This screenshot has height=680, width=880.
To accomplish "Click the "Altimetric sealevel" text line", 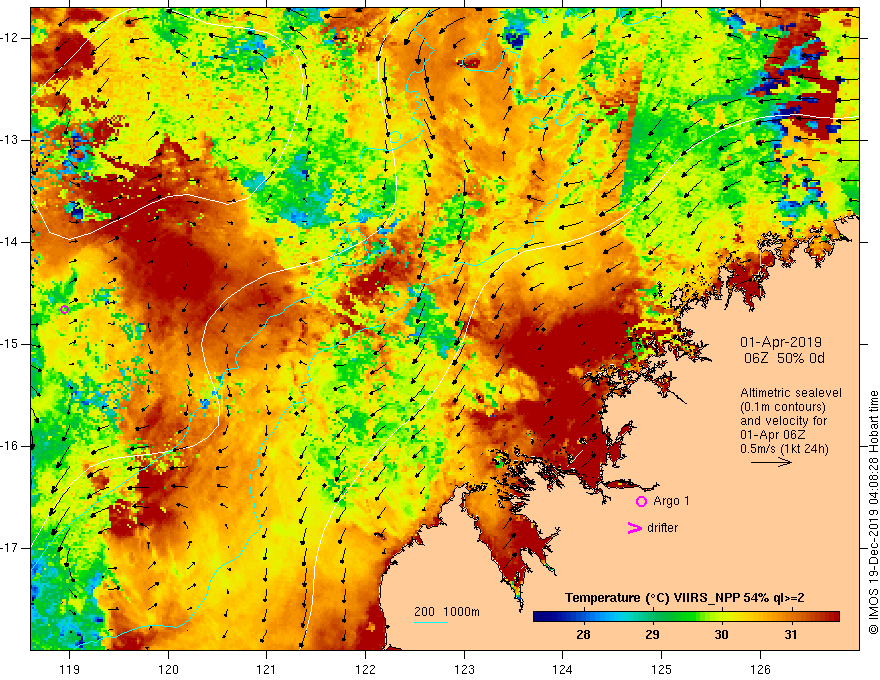I will 791,393.
